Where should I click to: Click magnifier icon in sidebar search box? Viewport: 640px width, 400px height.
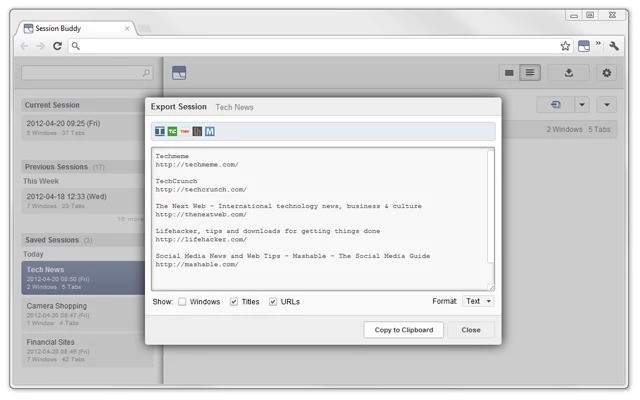[x=146, y=73]
